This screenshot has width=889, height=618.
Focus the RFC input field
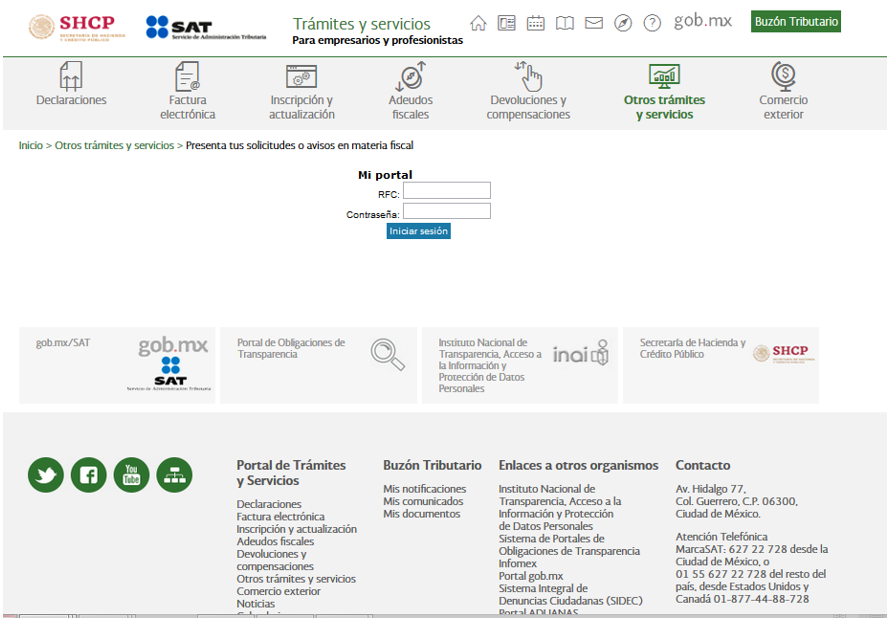coord(447,191)
